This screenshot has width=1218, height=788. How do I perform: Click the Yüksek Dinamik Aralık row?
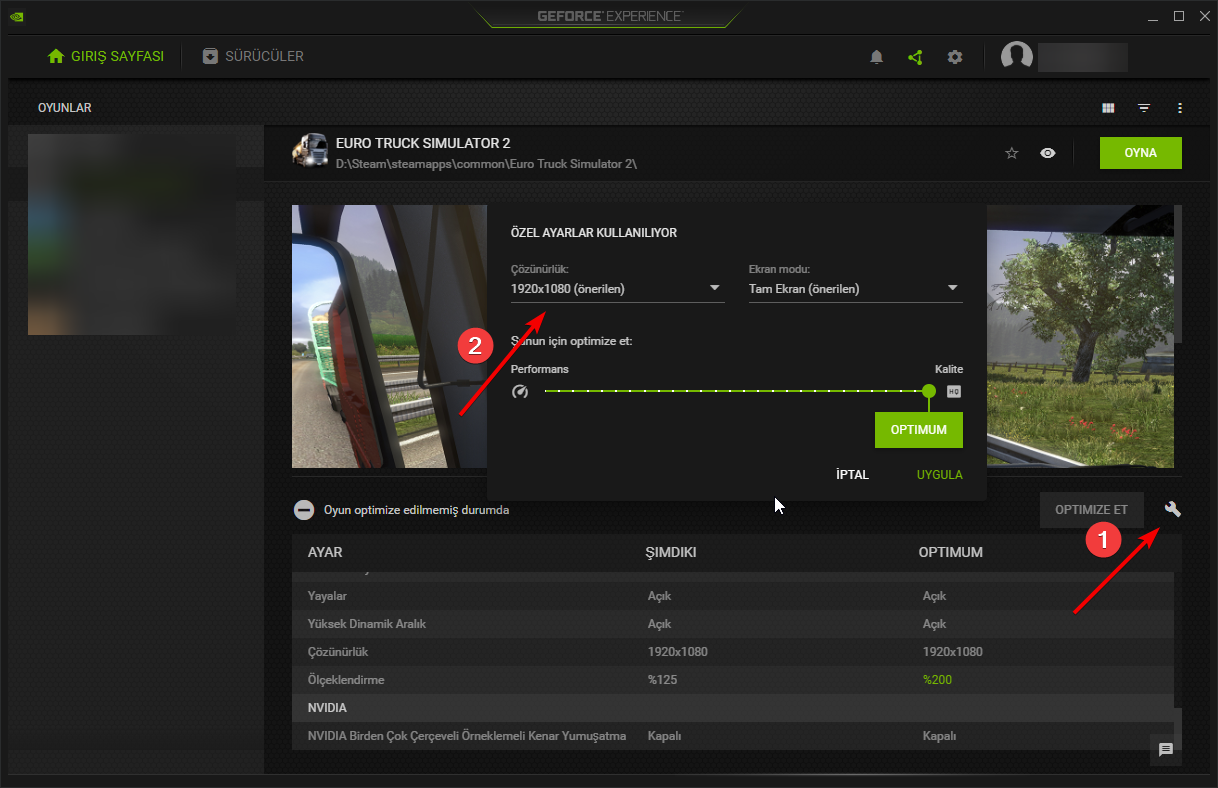tap(732, 624)
